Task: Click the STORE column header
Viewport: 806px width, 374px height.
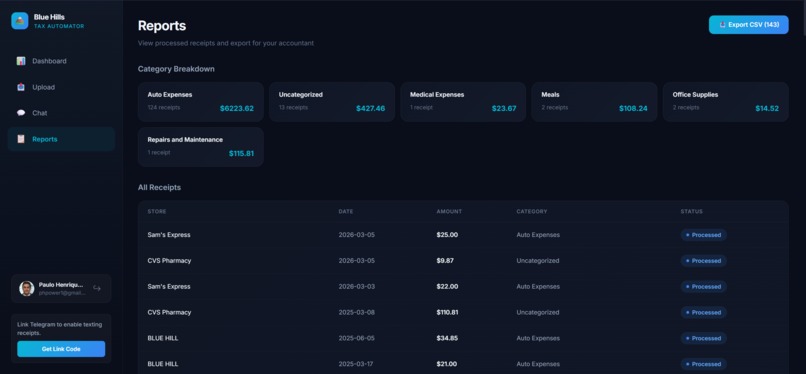Action: 157,212
